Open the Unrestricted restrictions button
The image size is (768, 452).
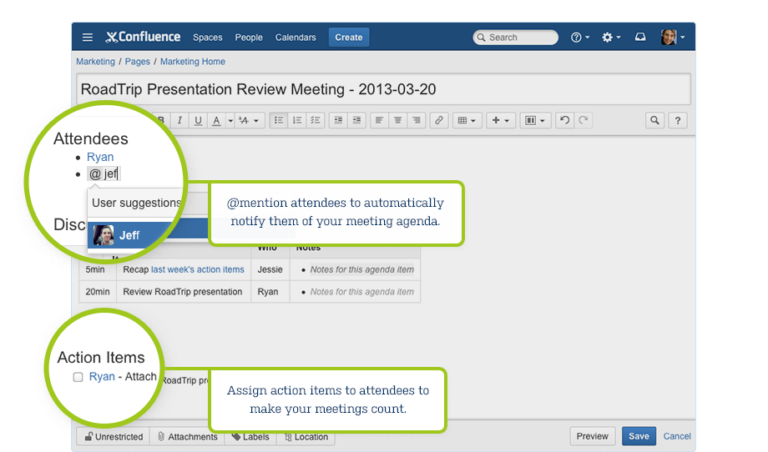click(114, 437)
